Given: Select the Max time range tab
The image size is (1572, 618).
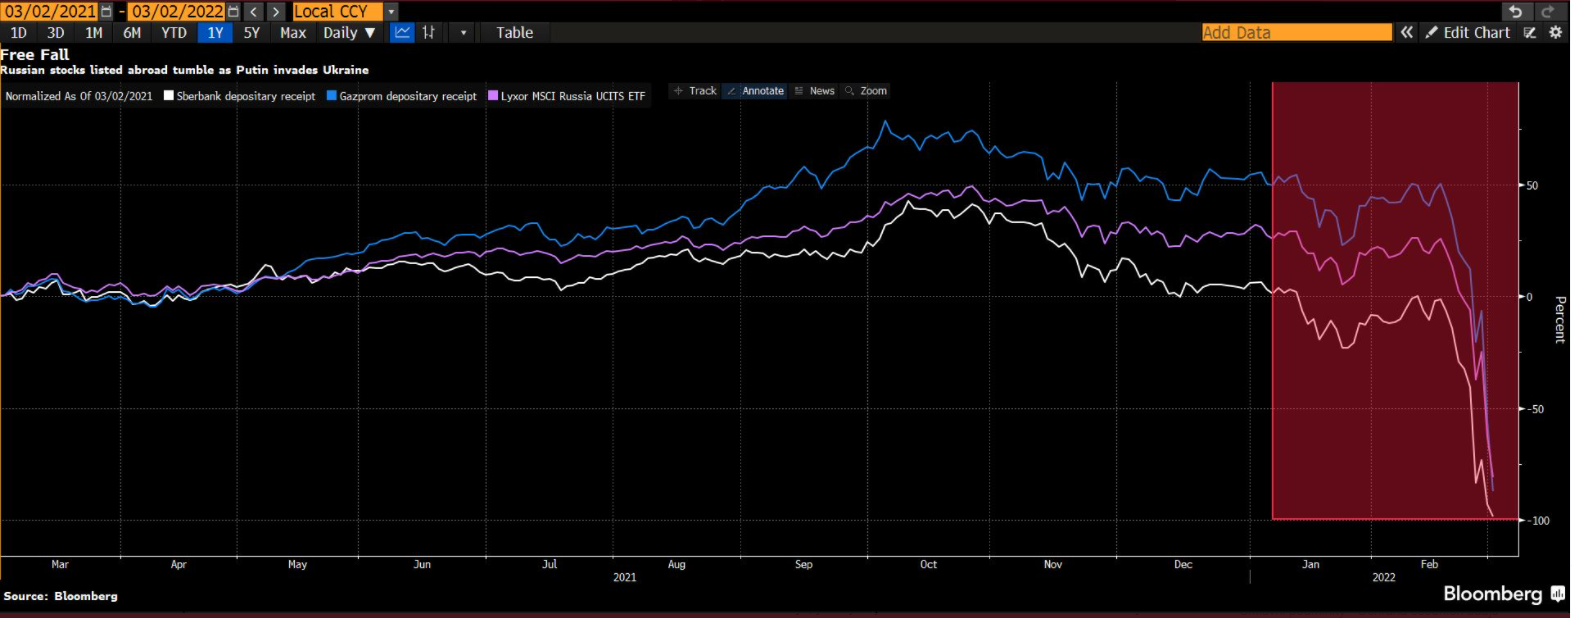Looking at the screenshot, I should 293,32.
